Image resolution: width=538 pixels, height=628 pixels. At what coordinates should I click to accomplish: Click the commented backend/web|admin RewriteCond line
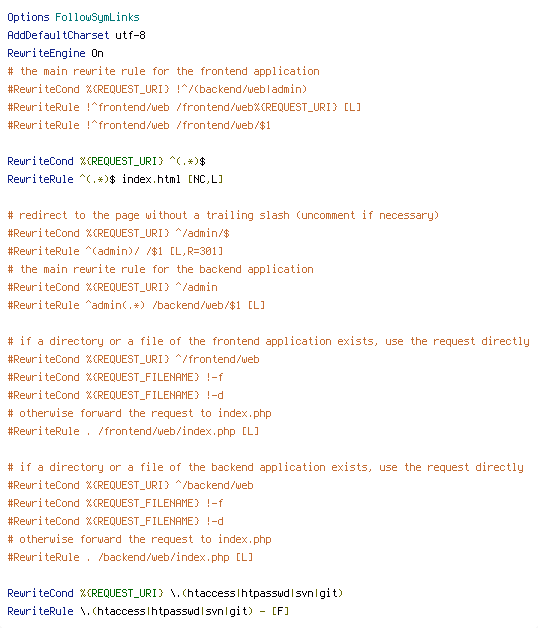[x=157, y=89]
